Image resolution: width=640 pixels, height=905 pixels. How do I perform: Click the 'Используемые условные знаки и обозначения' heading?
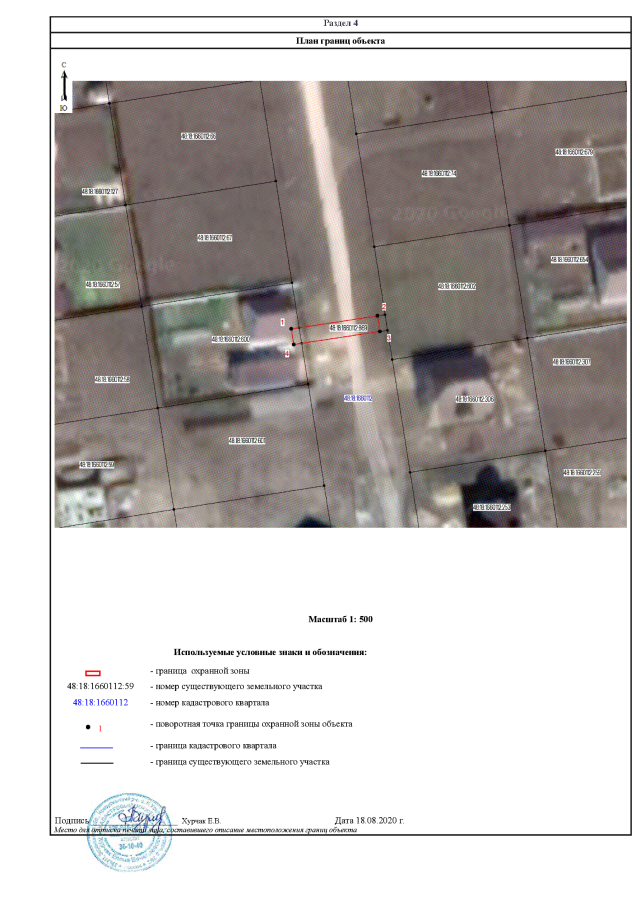(270, 652)
